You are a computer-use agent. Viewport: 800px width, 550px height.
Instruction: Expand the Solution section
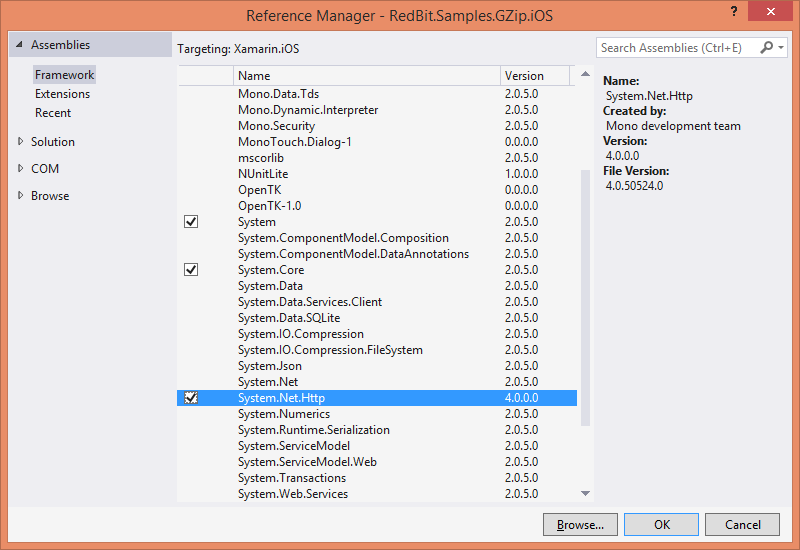tap(20, 141)
